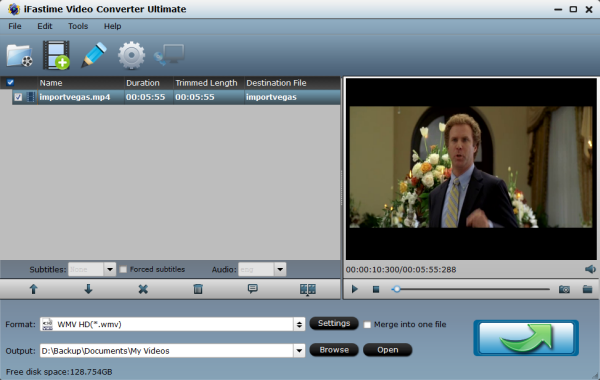This screenshot has width=600, height=380.
Task: Expand the Subtitles dropdown
Action: point(110,269)
